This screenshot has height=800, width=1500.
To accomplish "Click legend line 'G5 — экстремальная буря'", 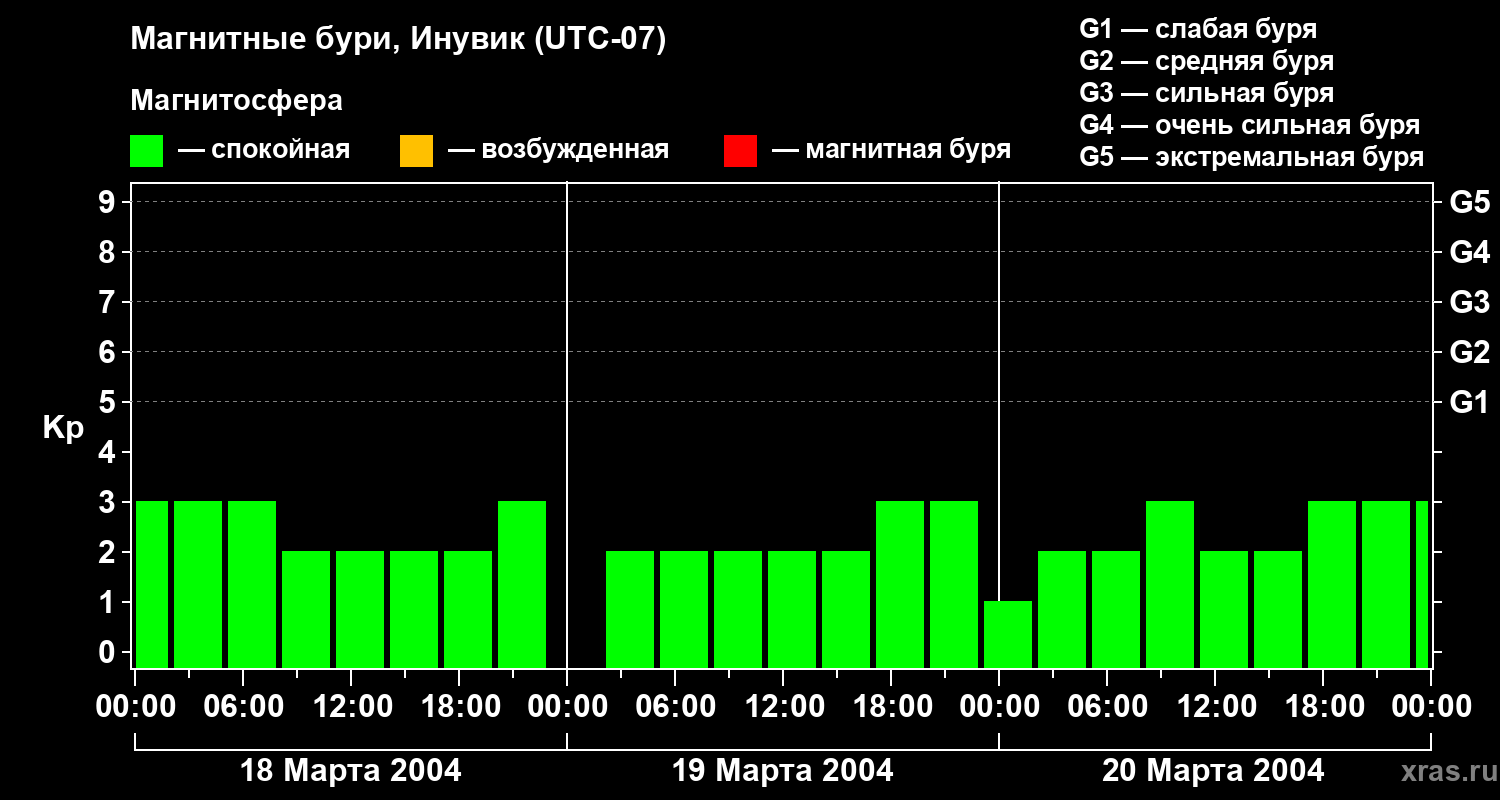I will click(1251, 157).
